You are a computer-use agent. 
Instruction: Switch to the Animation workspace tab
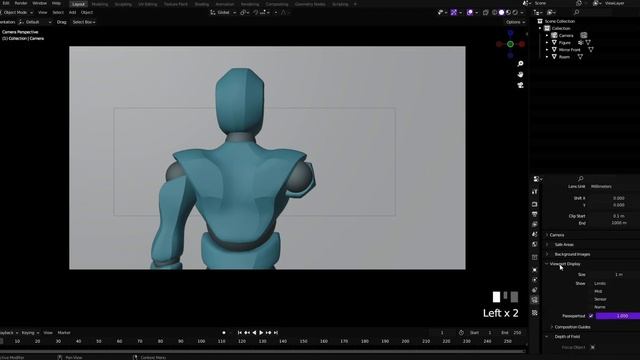click(224, 4)
